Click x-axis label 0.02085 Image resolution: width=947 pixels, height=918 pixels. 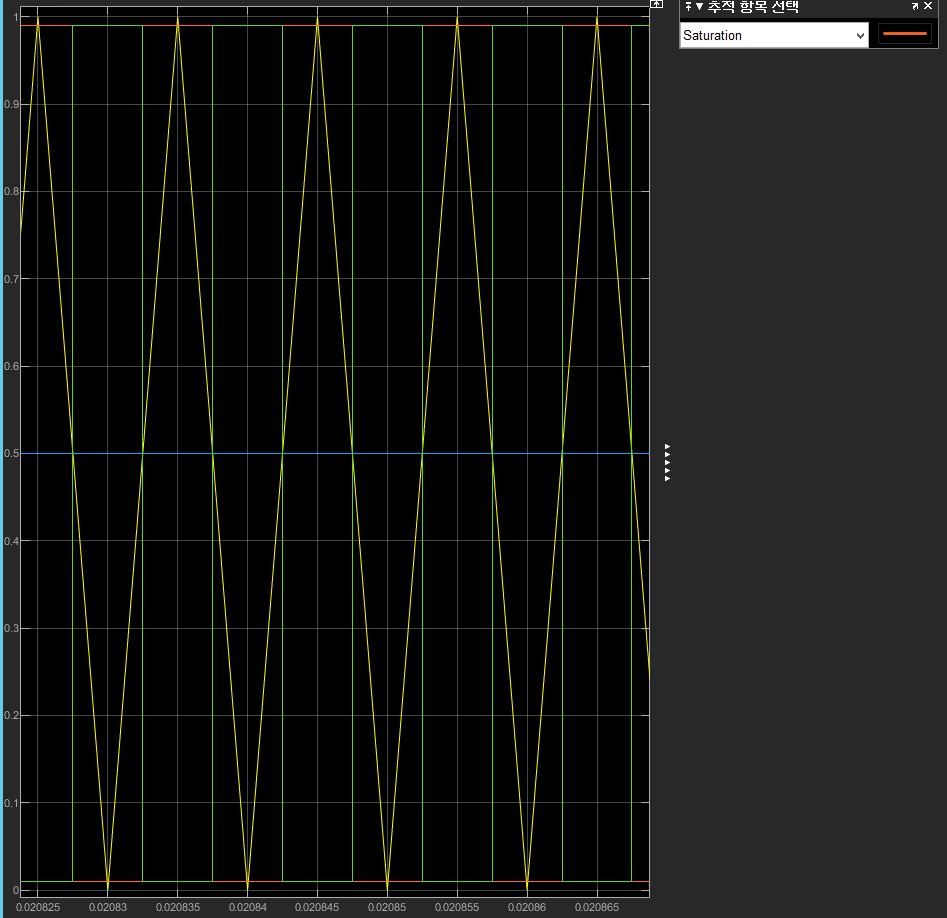tap(387, 907)
